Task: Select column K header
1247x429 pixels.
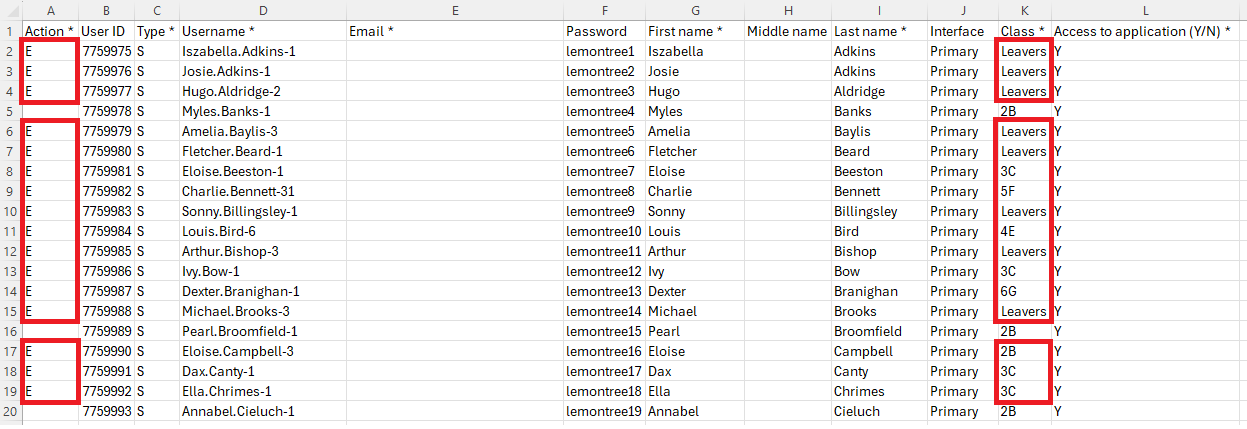Action: coord(1024,10)
